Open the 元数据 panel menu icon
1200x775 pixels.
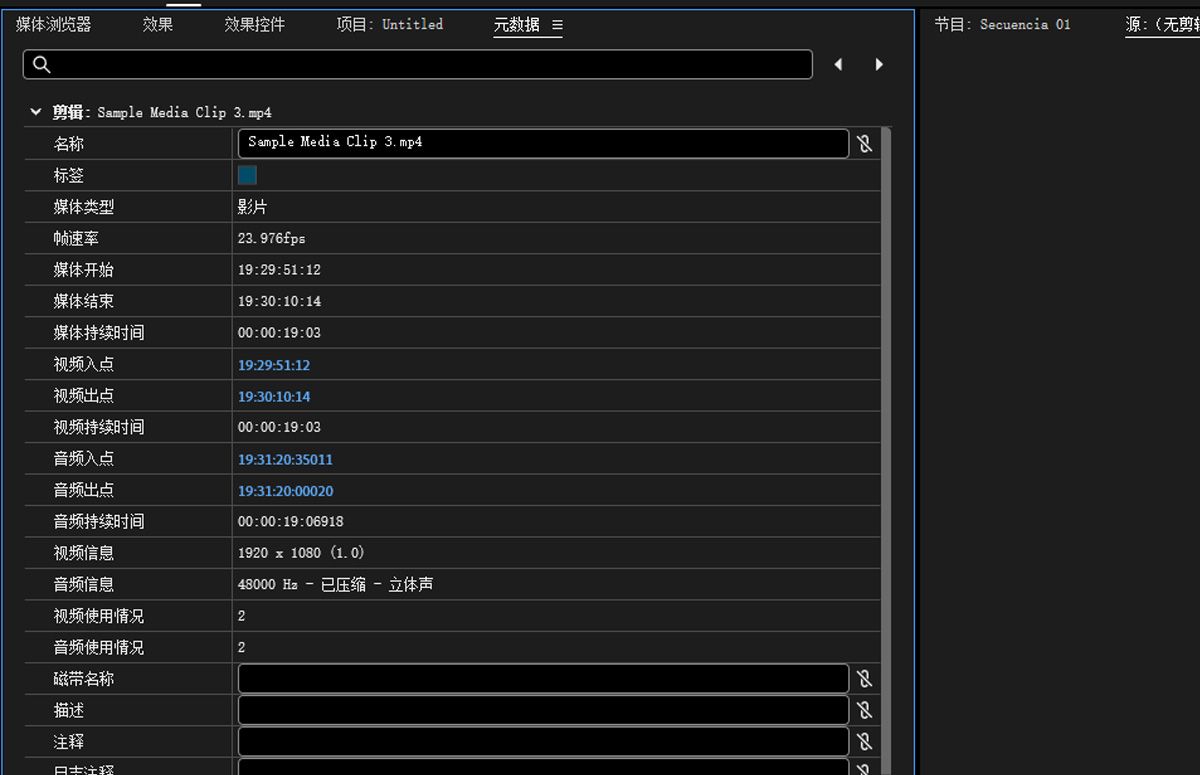(557, 25)
